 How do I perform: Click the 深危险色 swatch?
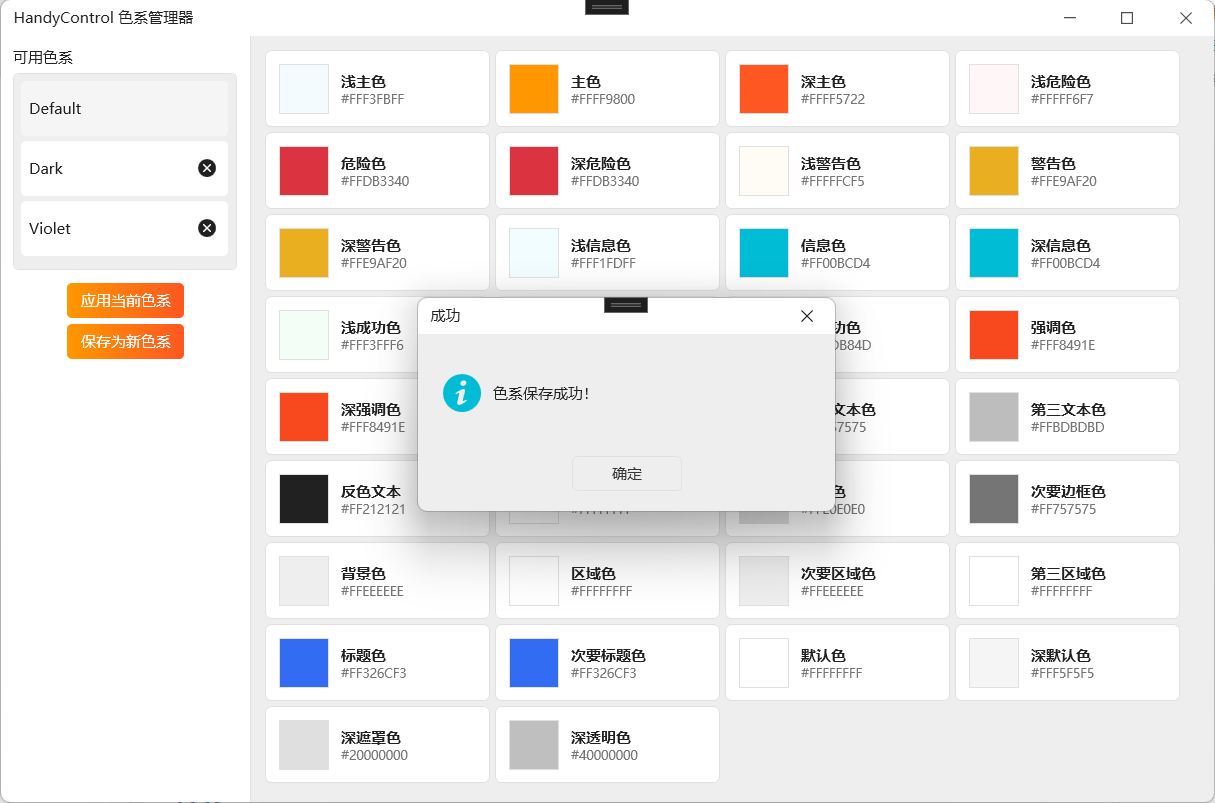tap(534, 171)
